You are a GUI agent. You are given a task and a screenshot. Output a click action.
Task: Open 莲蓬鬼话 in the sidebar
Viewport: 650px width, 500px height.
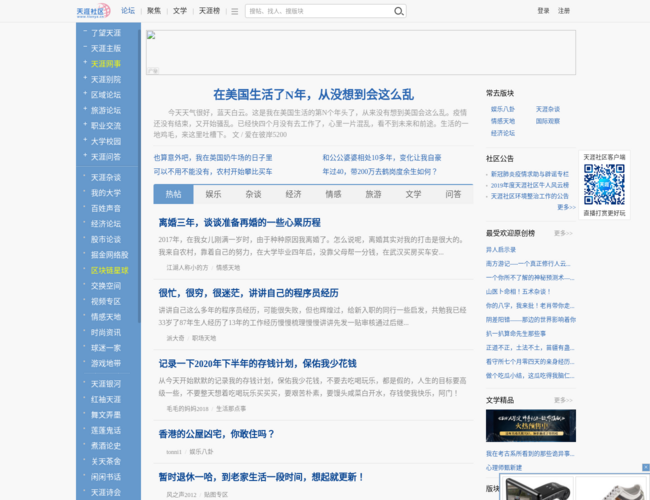[106, 430]
